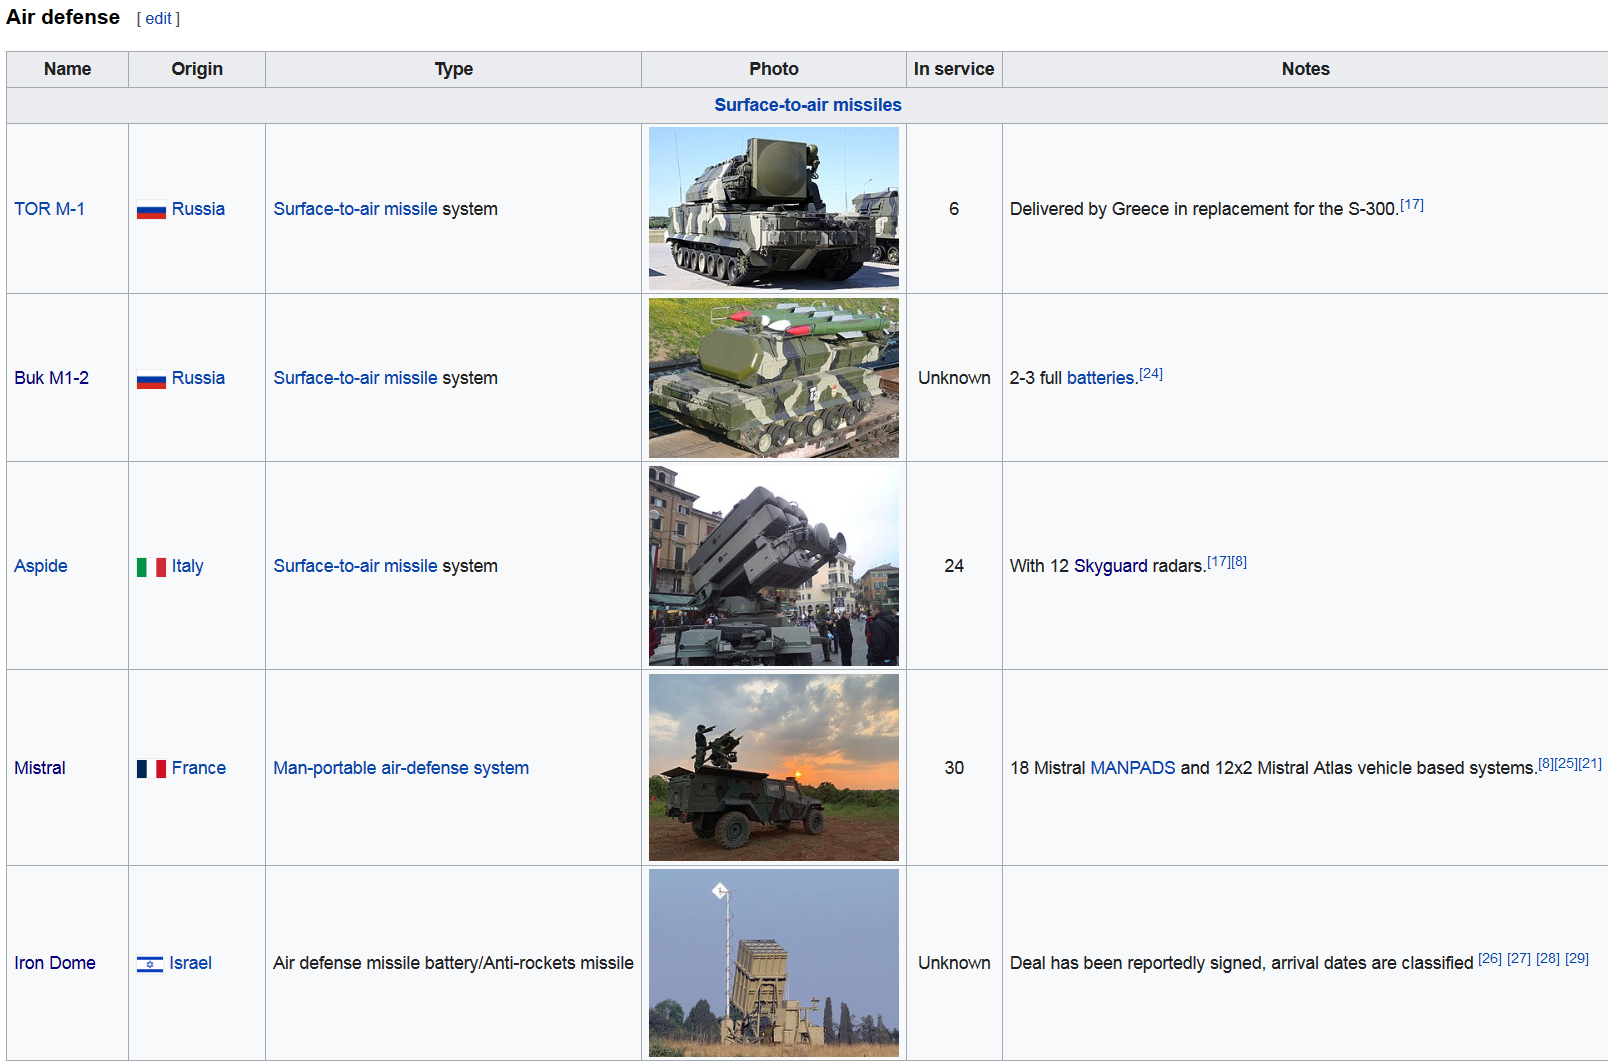Open Surface-to-air missile link in Buk M1-2 row
Image resolution: width=1608 pixels, height=1061 pixels.
pyautogui.click(x=355, y=378)
